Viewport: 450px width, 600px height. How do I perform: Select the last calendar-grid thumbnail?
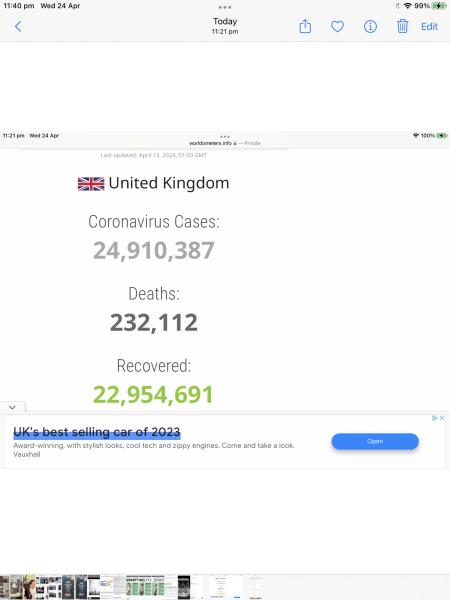256,587
